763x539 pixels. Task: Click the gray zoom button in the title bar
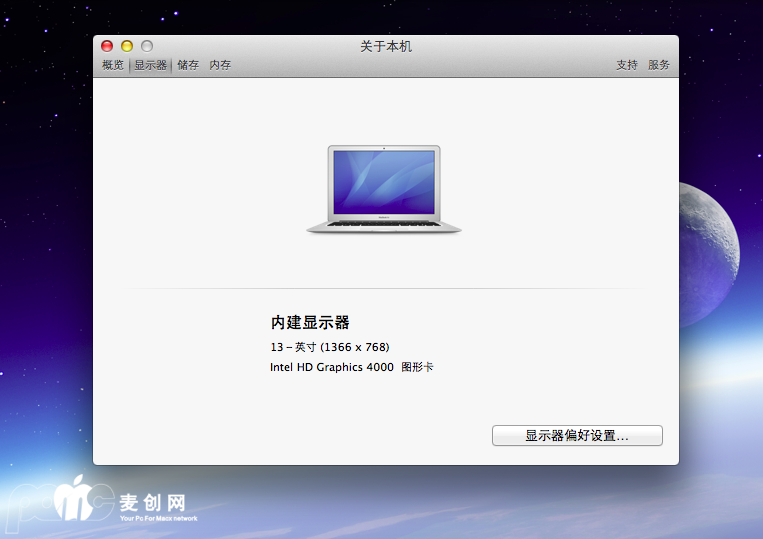[x=147, y=46]
